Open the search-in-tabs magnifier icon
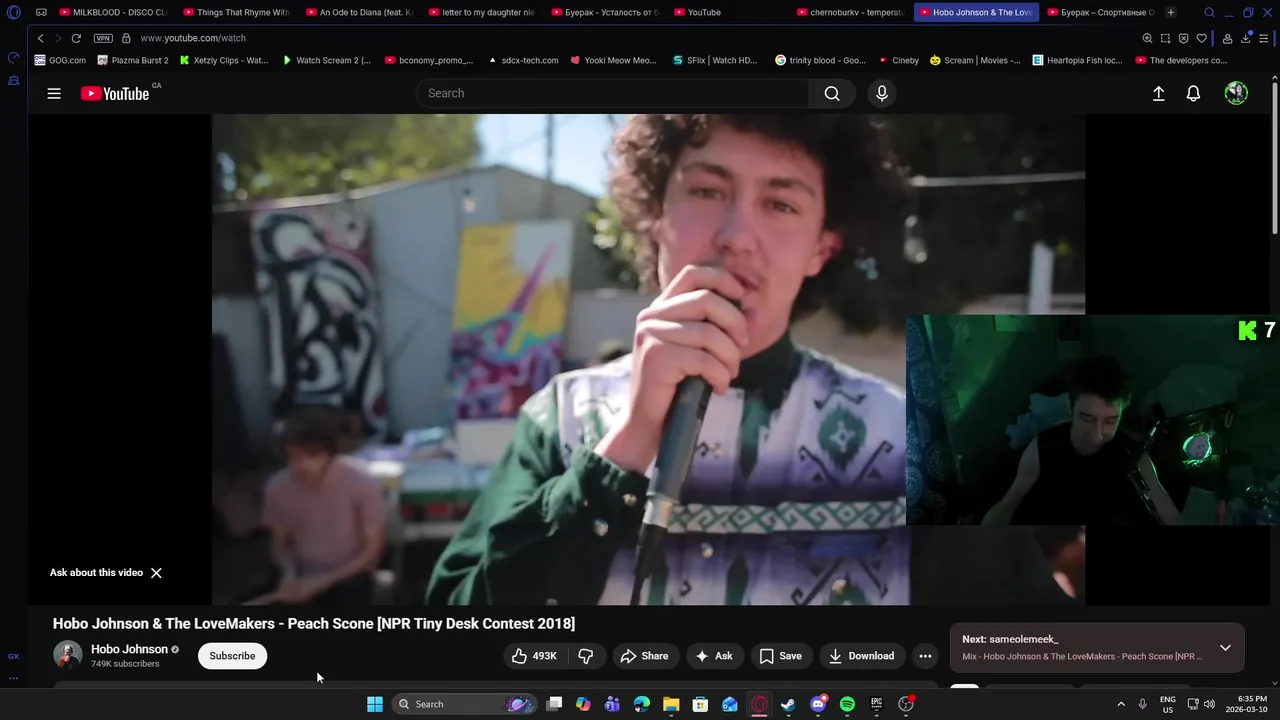This screenshot has height=720, width=1280. pos(1209,13)
